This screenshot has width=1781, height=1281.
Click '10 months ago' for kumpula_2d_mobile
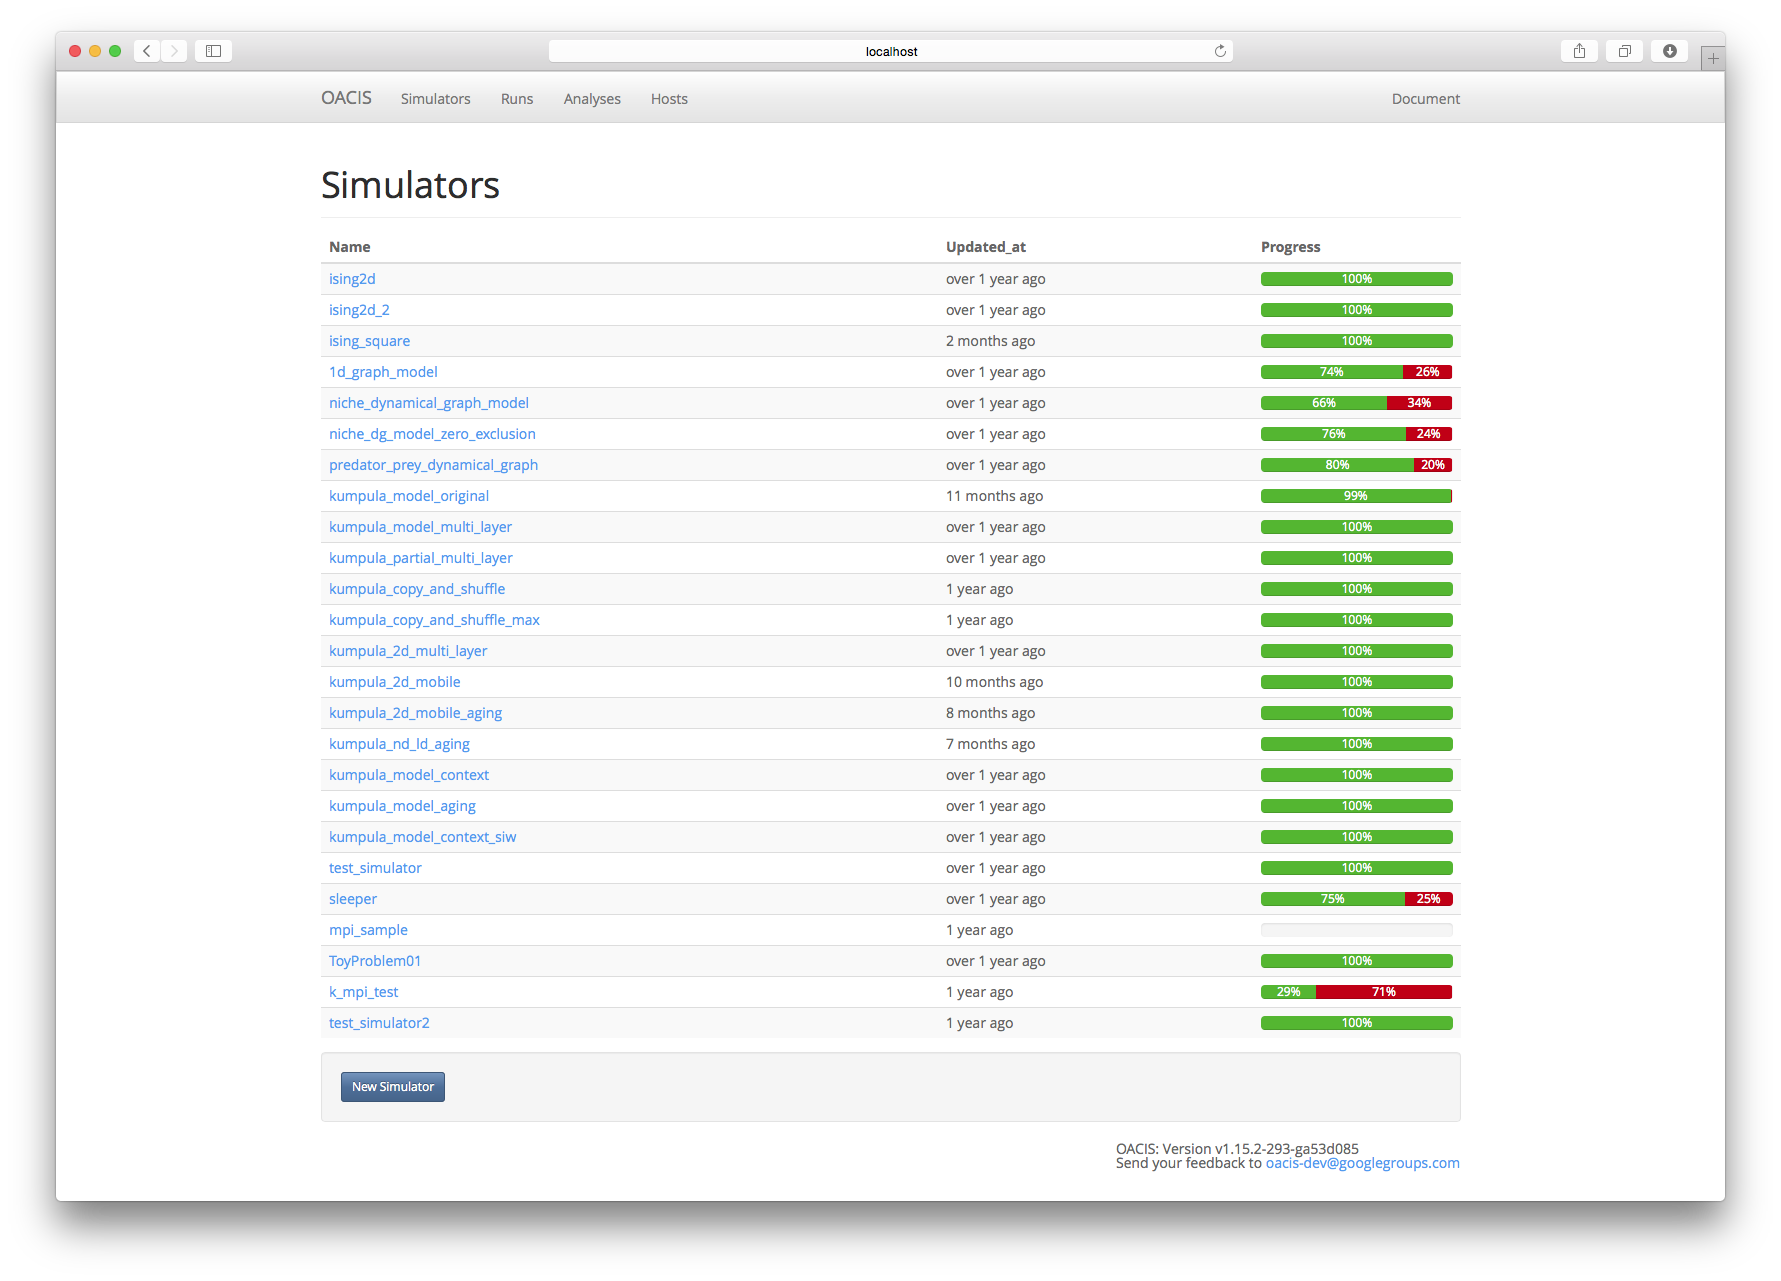(994, 682)
